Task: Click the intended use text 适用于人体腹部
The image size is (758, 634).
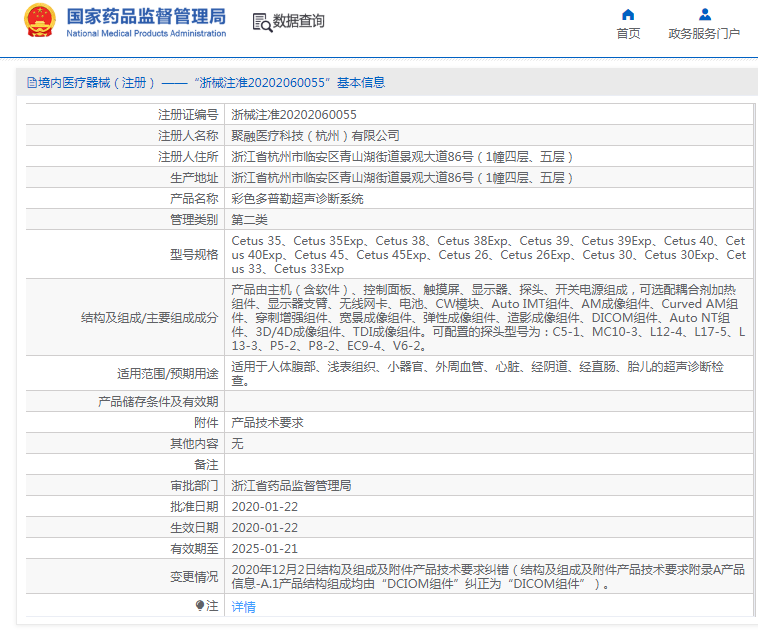Action: (x=478, y=373)
